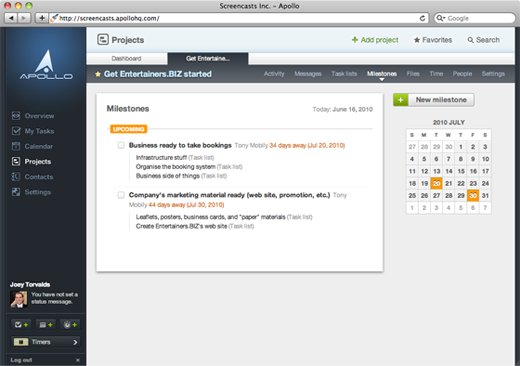520x366 pixels.
Task: Open the Task lists project tab
Action: click(x=344, y=74)
